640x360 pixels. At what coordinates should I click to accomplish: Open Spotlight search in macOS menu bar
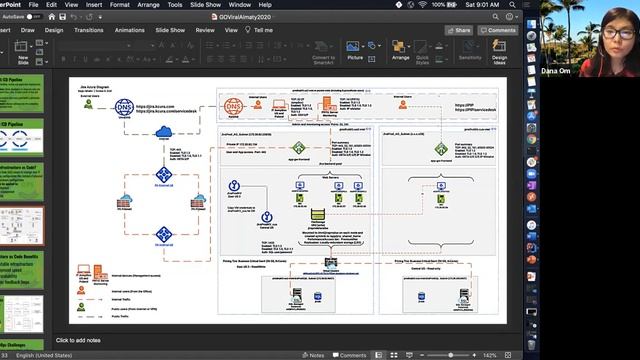(512, 5)
